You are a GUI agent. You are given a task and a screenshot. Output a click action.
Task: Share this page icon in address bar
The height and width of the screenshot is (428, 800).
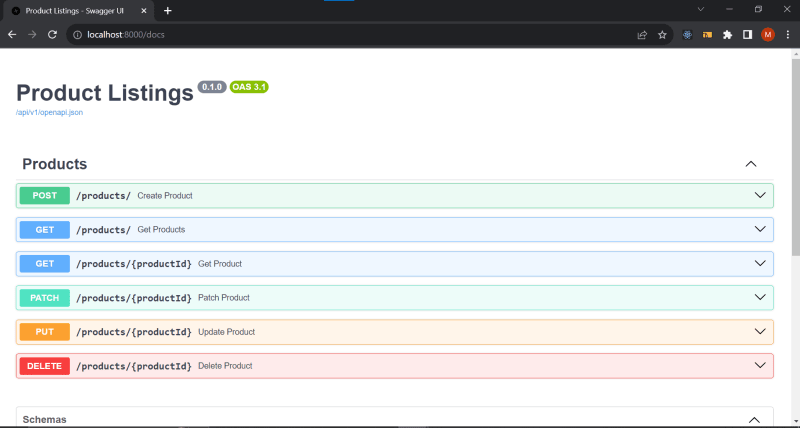(x=642, y=35)
